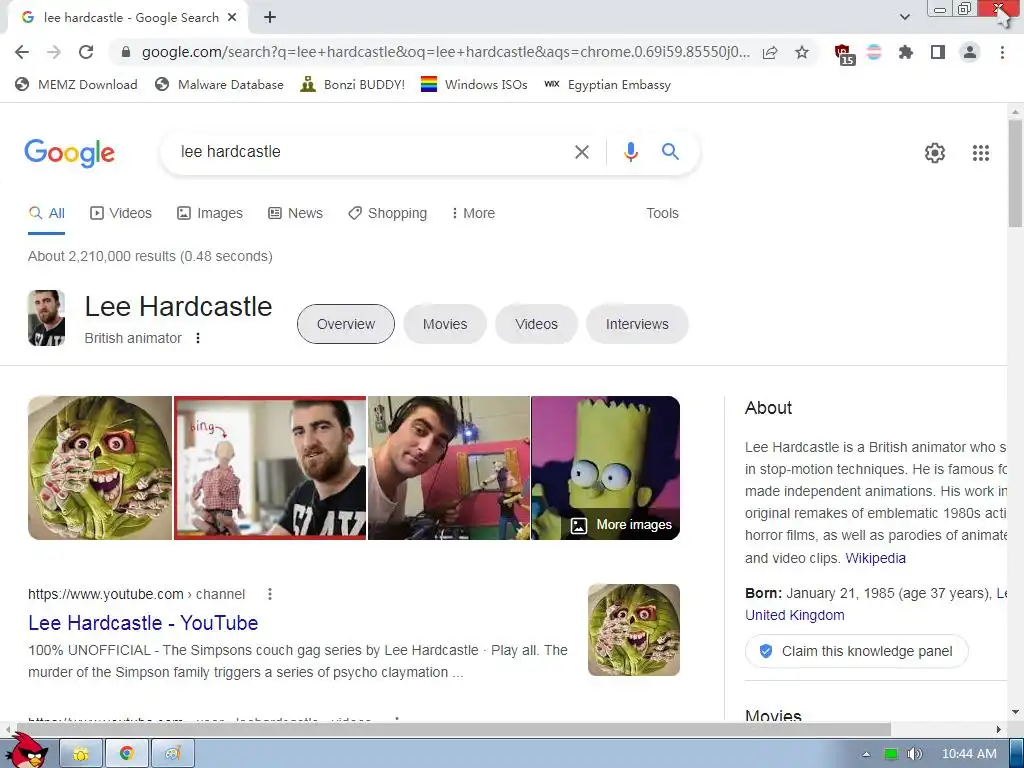This screenshot has height=768, width=1024.
Task: Open options dots next to British animator
Action: [x=198, y=338]
